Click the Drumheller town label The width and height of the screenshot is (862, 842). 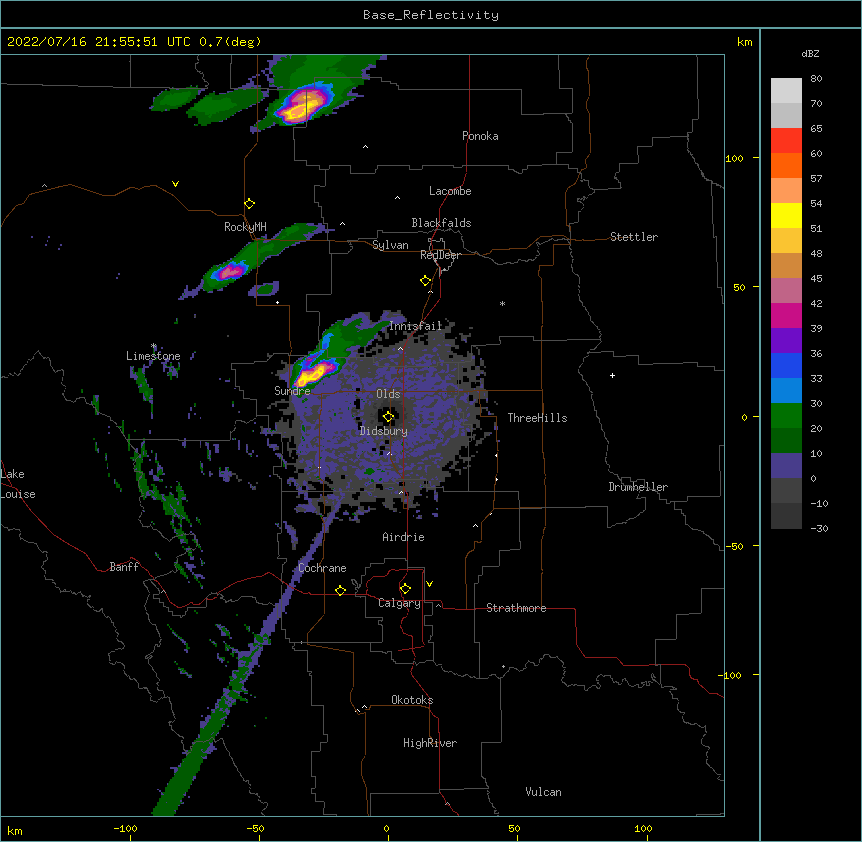point(638,487)
